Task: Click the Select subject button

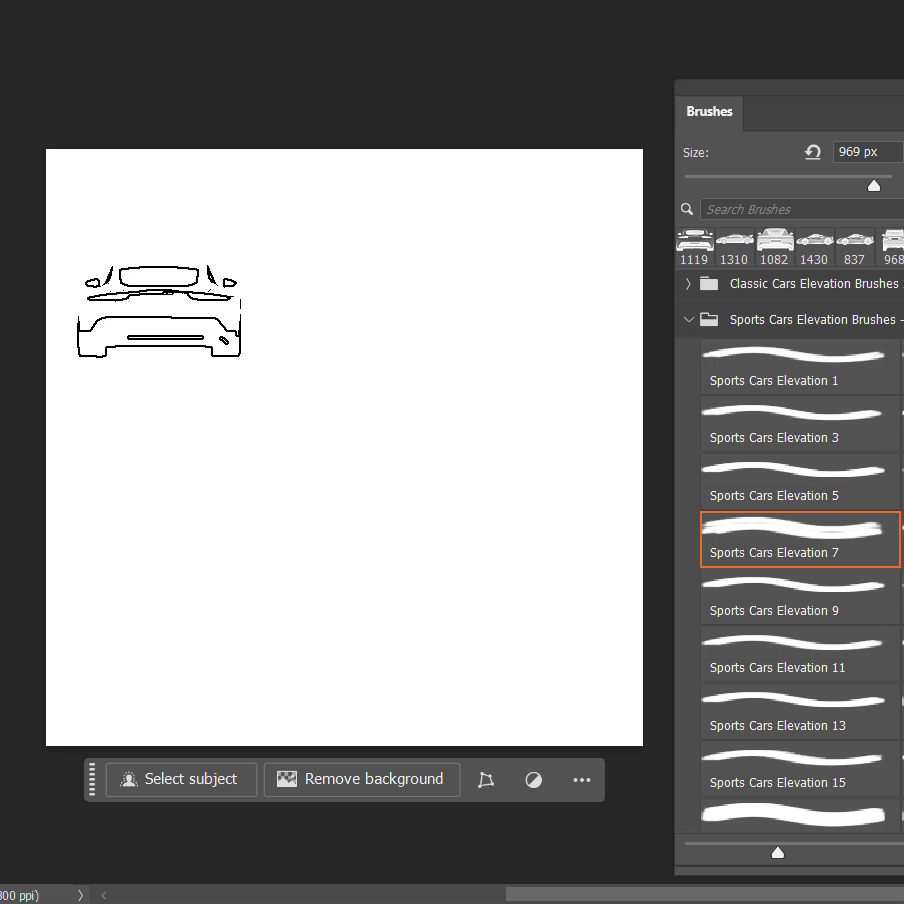Action: click(x=181, y=779)
